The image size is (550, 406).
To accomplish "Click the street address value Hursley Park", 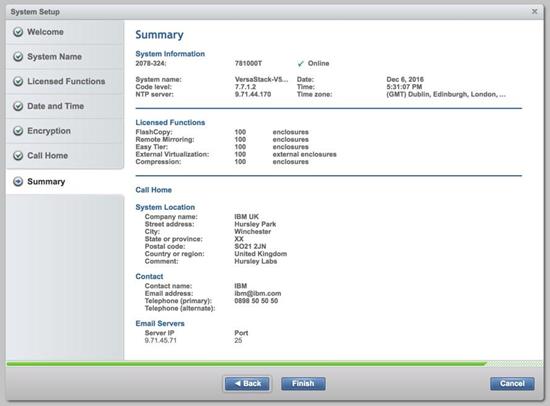I will point(255,224).
